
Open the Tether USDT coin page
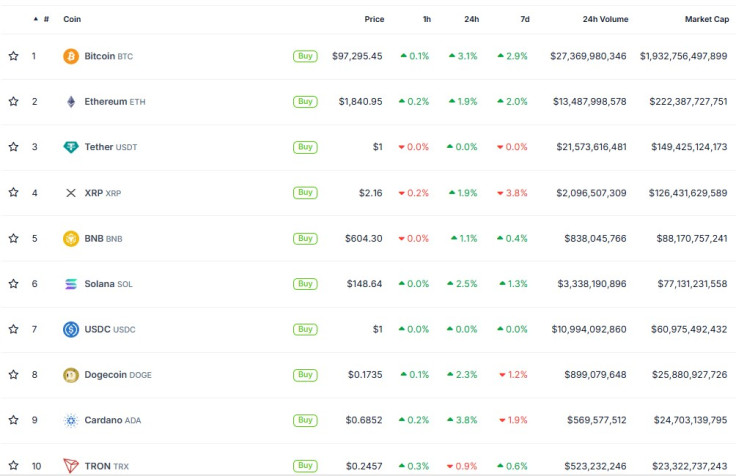[111, 147]
